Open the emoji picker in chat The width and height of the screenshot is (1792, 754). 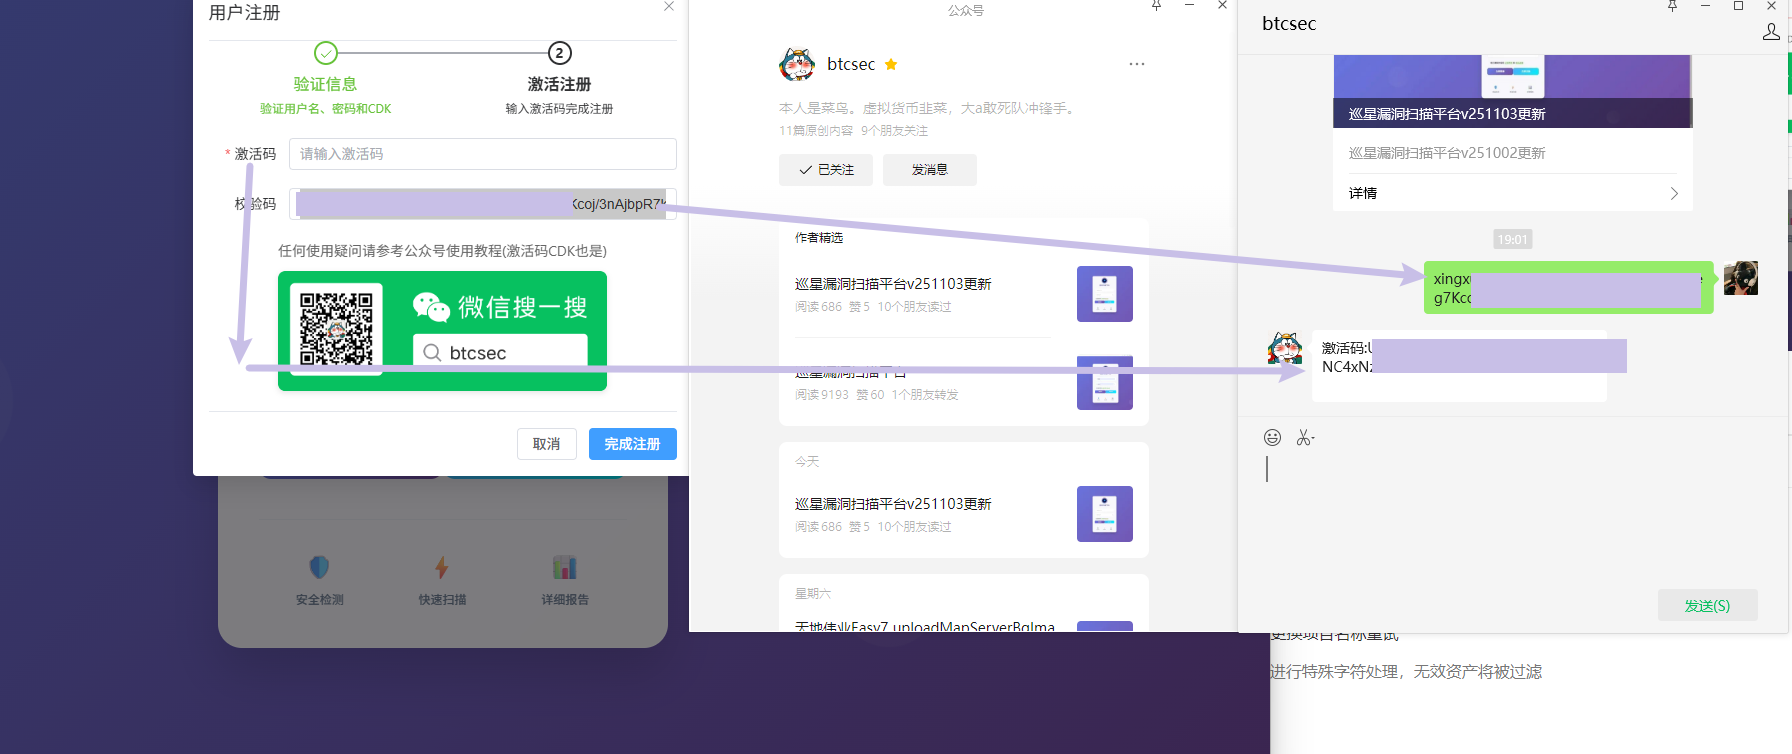[x=1272, y=437]
